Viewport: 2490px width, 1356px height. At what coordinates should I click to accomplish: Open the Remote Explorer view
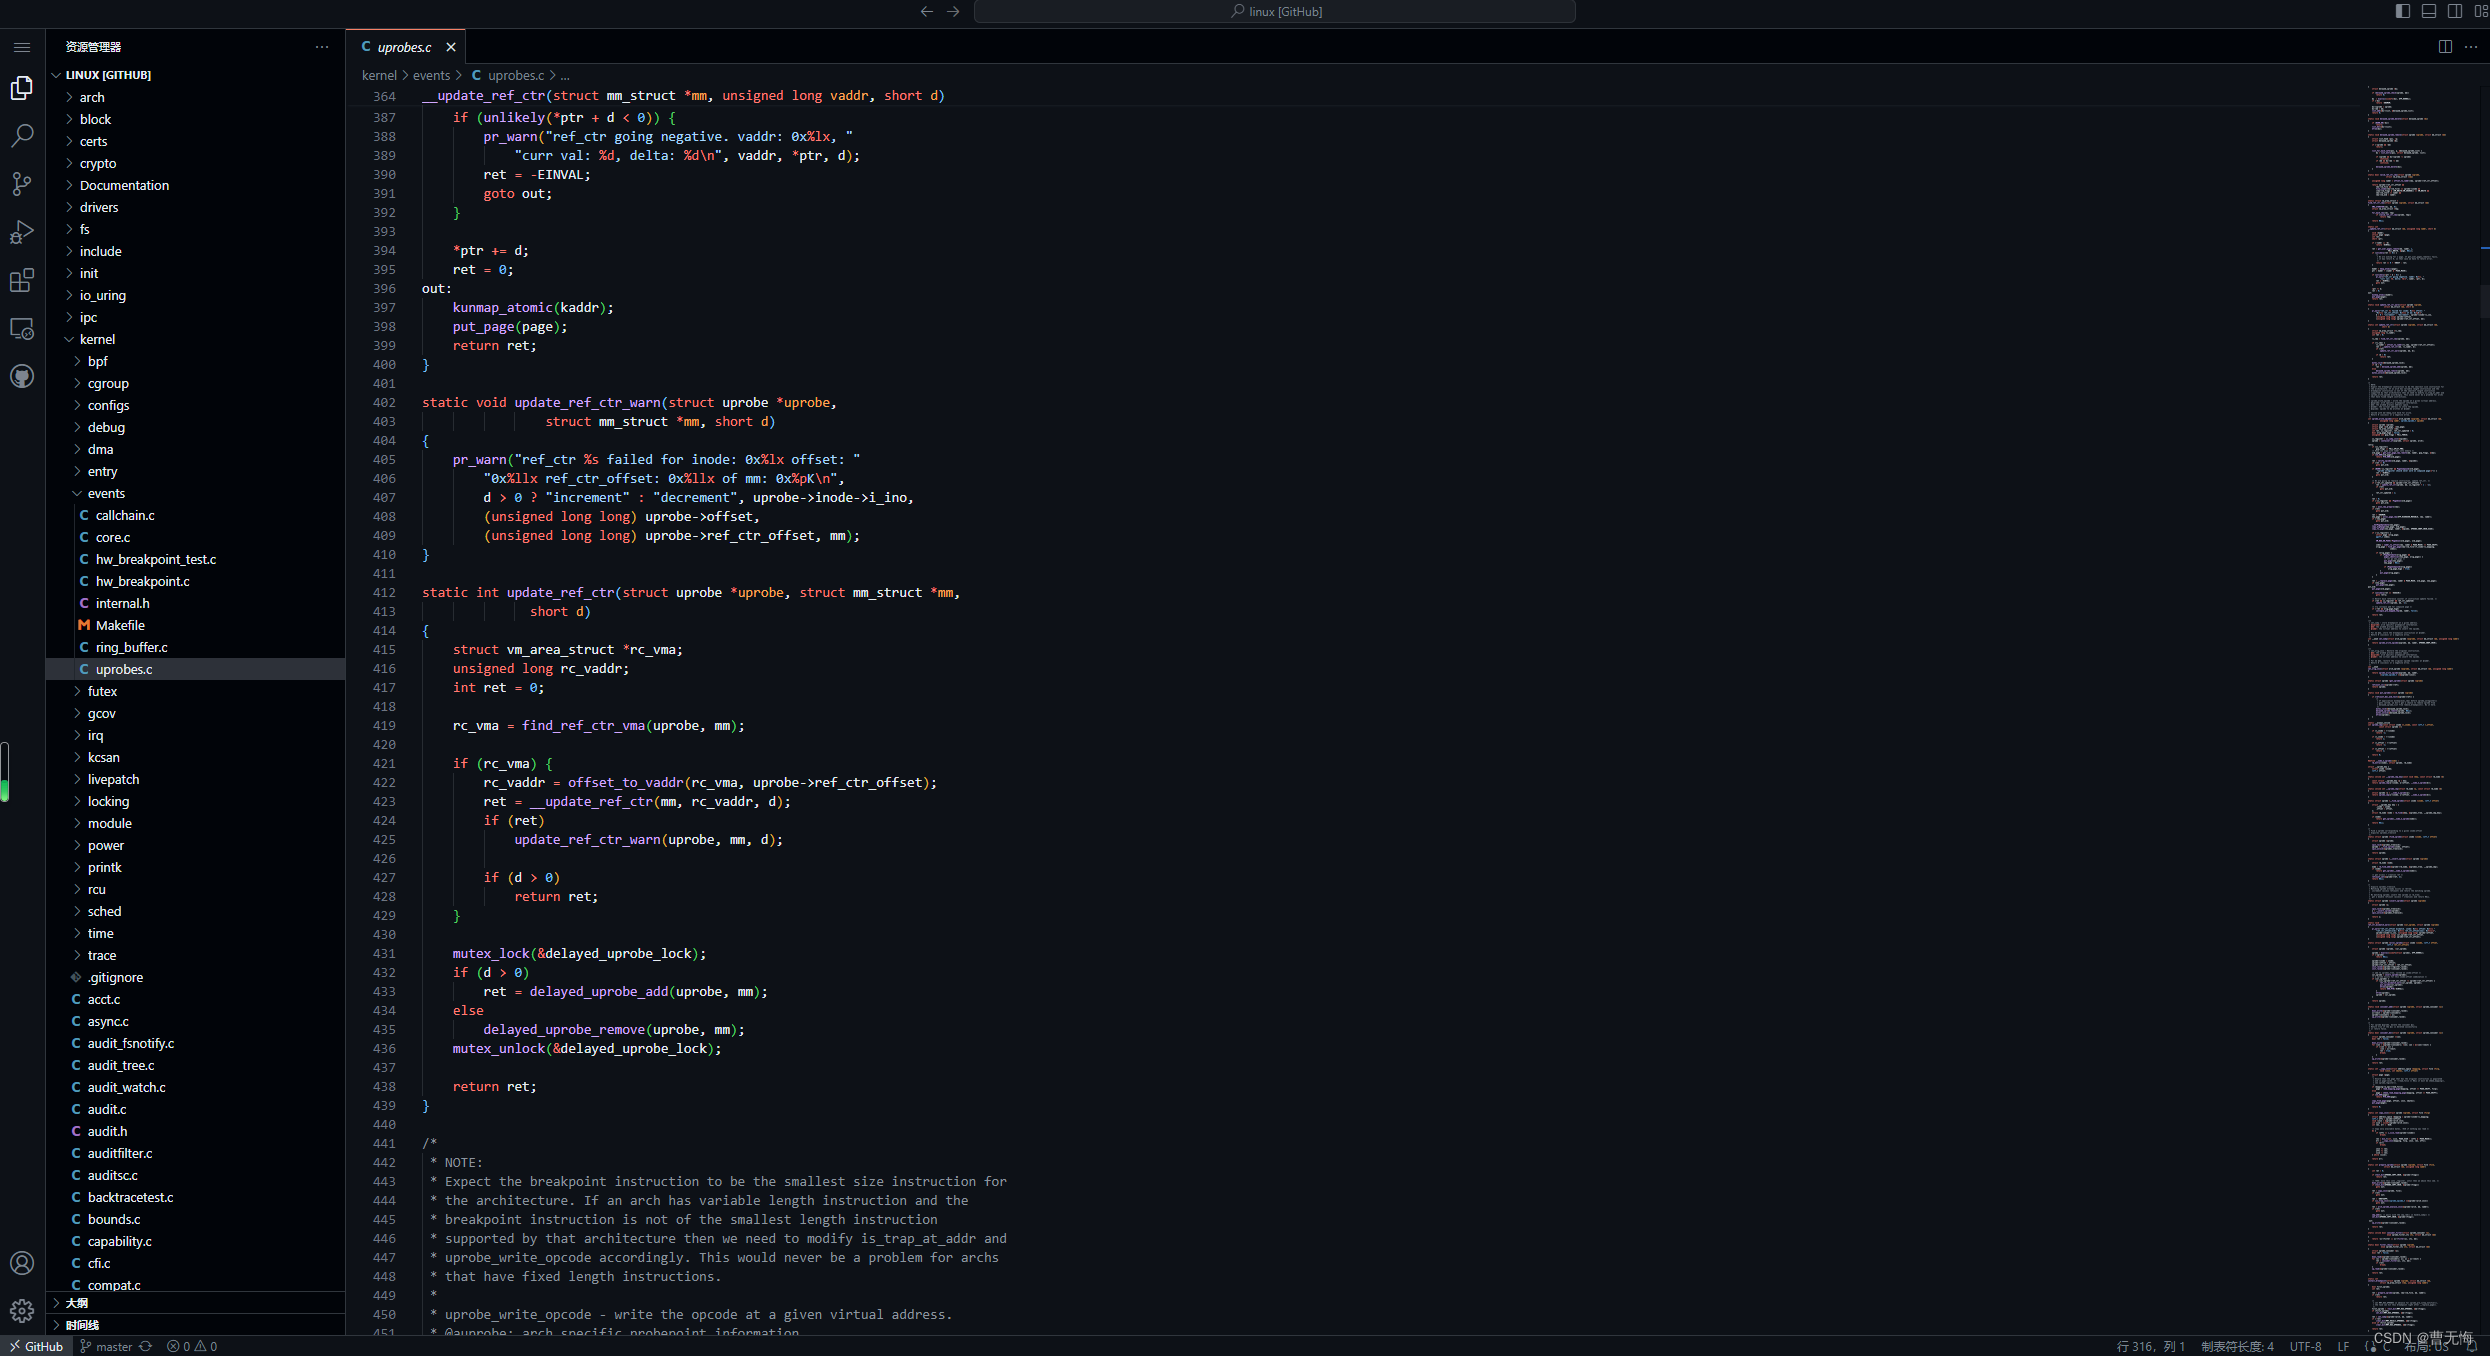(x=22, y=328)
